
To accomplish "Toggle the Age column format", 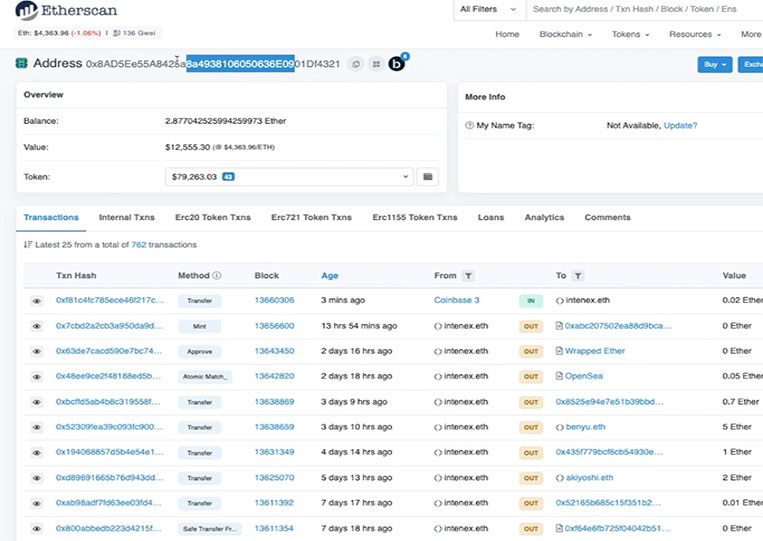I will 329,275.
